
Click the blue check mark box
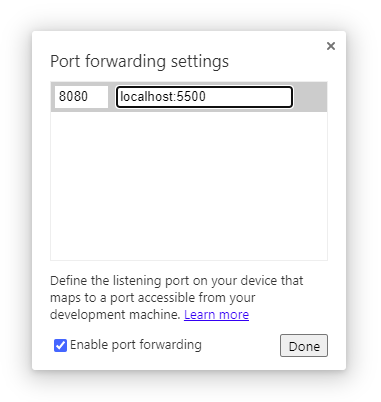(x=60, y=345)
